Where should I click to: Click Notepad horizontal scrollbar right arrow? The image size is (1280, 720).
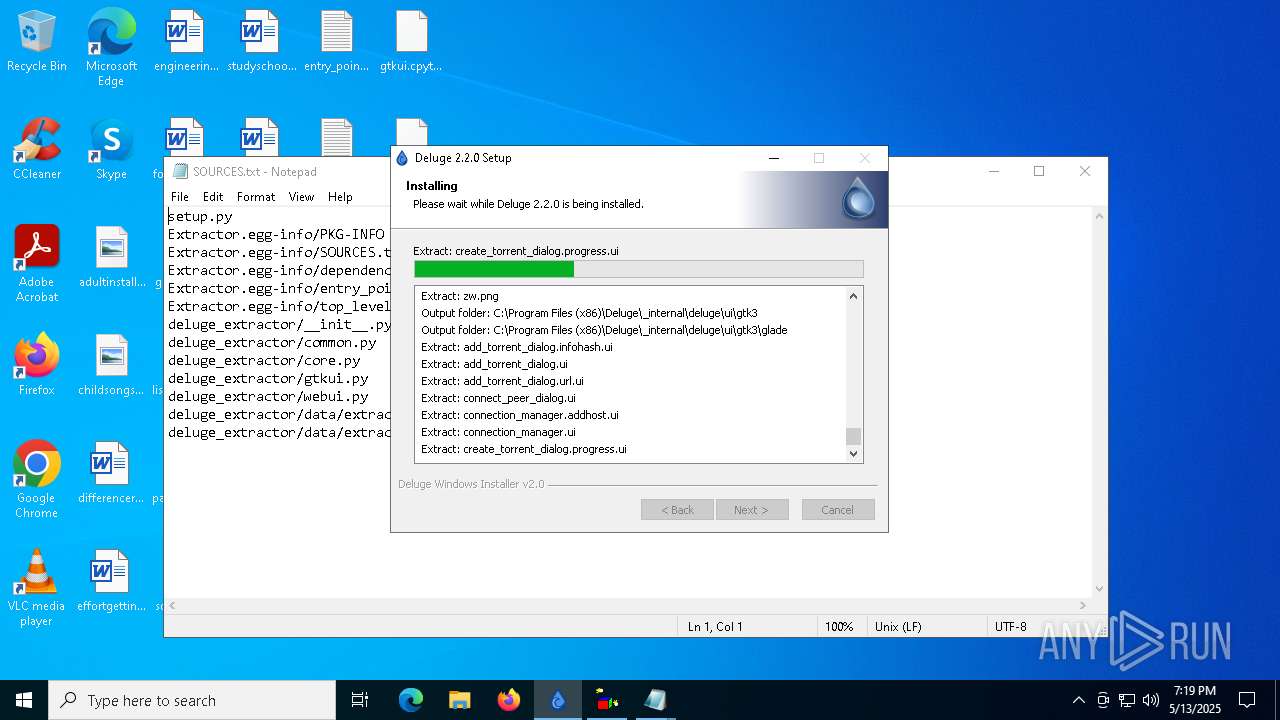[x=1083, y=606]
